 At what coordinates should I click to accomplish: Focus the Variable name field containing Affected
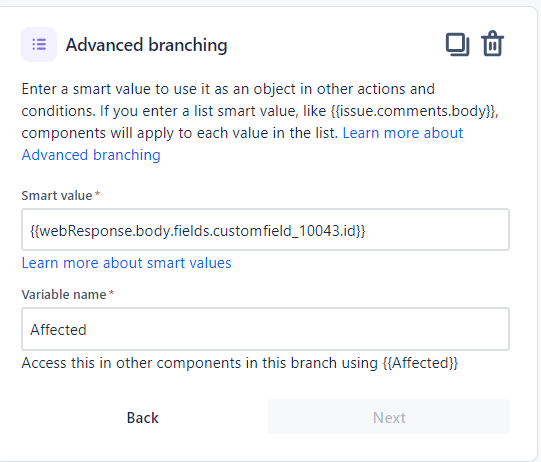tap(265, 329)
